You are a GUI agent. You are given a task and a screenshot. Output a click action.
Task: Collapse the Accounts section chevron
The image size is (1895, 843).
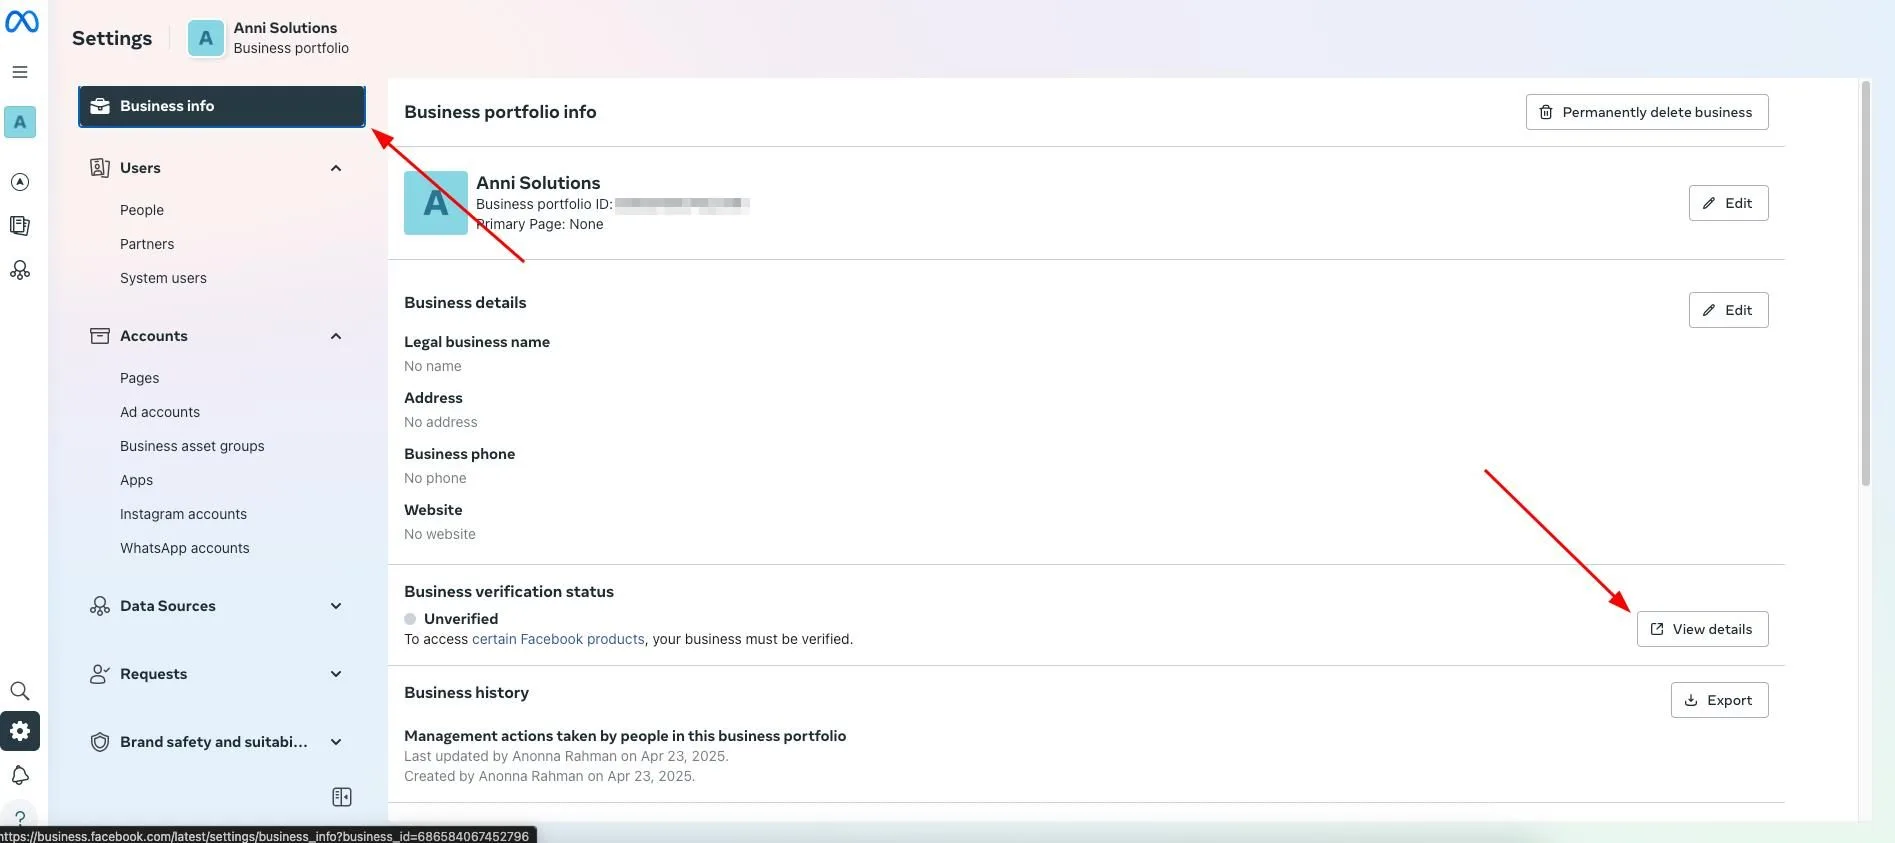click(336, 336)
